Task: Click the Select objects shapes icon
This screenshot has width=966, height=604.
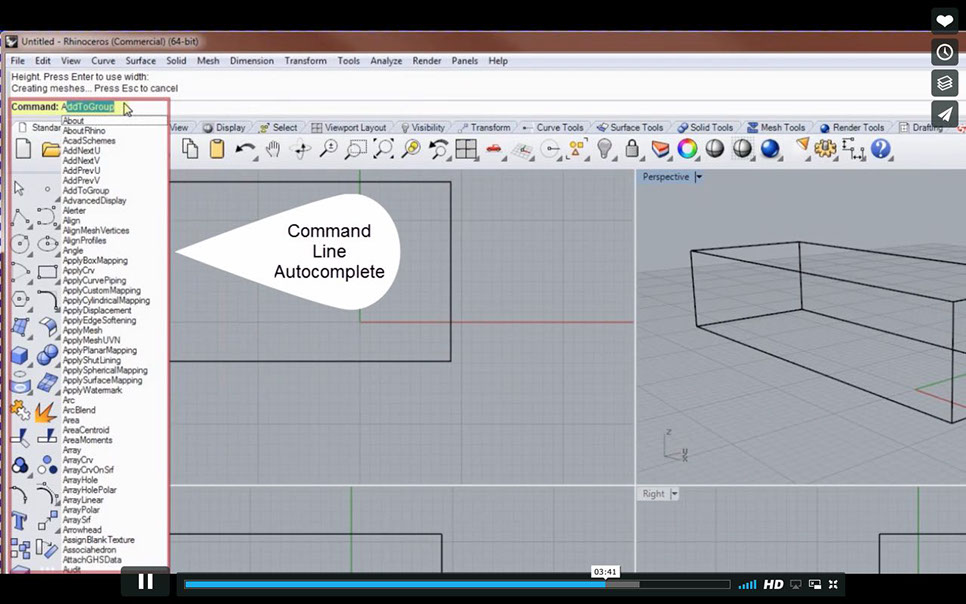Action: click(x=577, y=149)
